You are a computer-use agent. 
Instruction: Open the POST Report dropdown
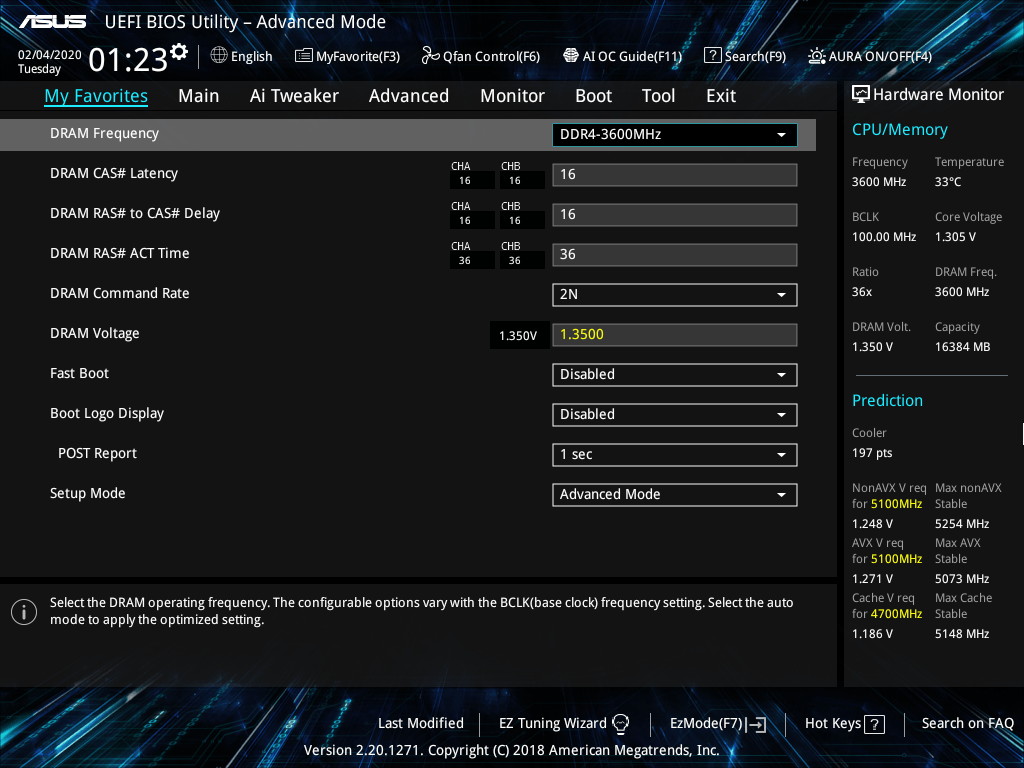point(675,455)
